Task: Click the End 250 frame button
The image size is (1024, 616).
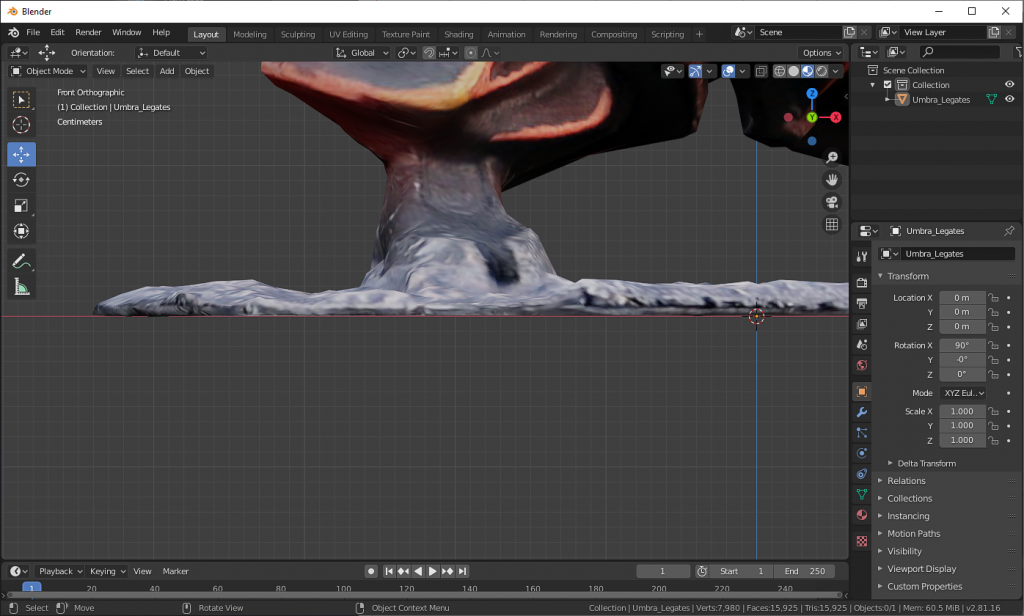Action: pyautogui.click(x=804, y=571)
